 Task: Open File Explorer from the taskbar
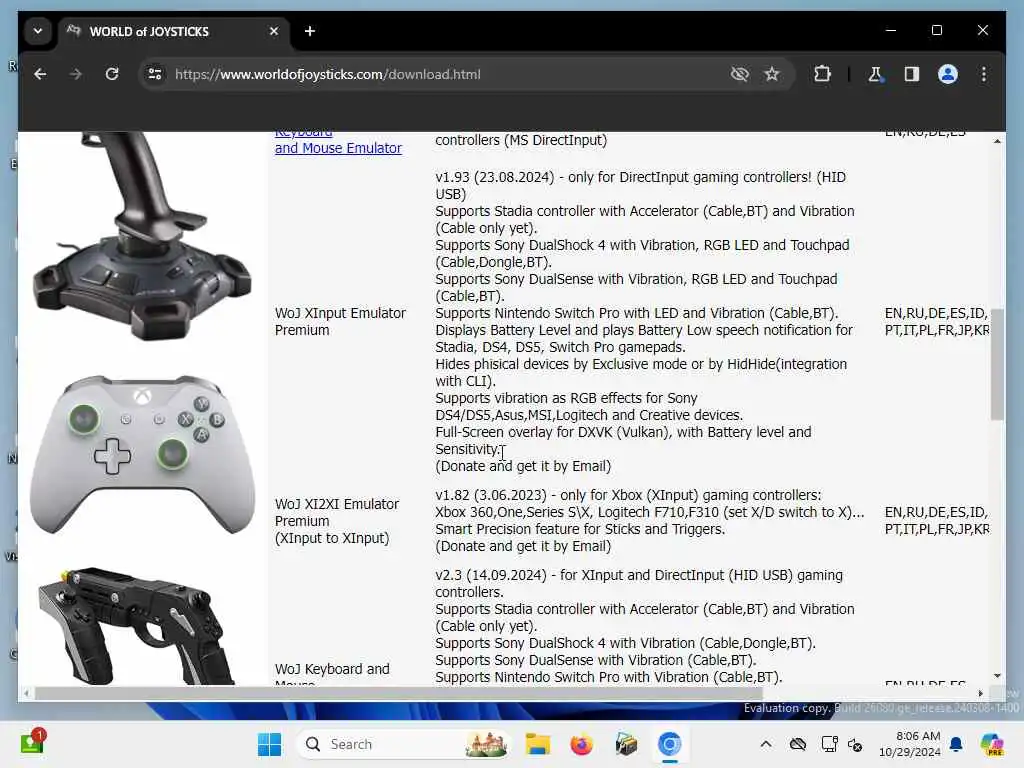click(537, 744)
